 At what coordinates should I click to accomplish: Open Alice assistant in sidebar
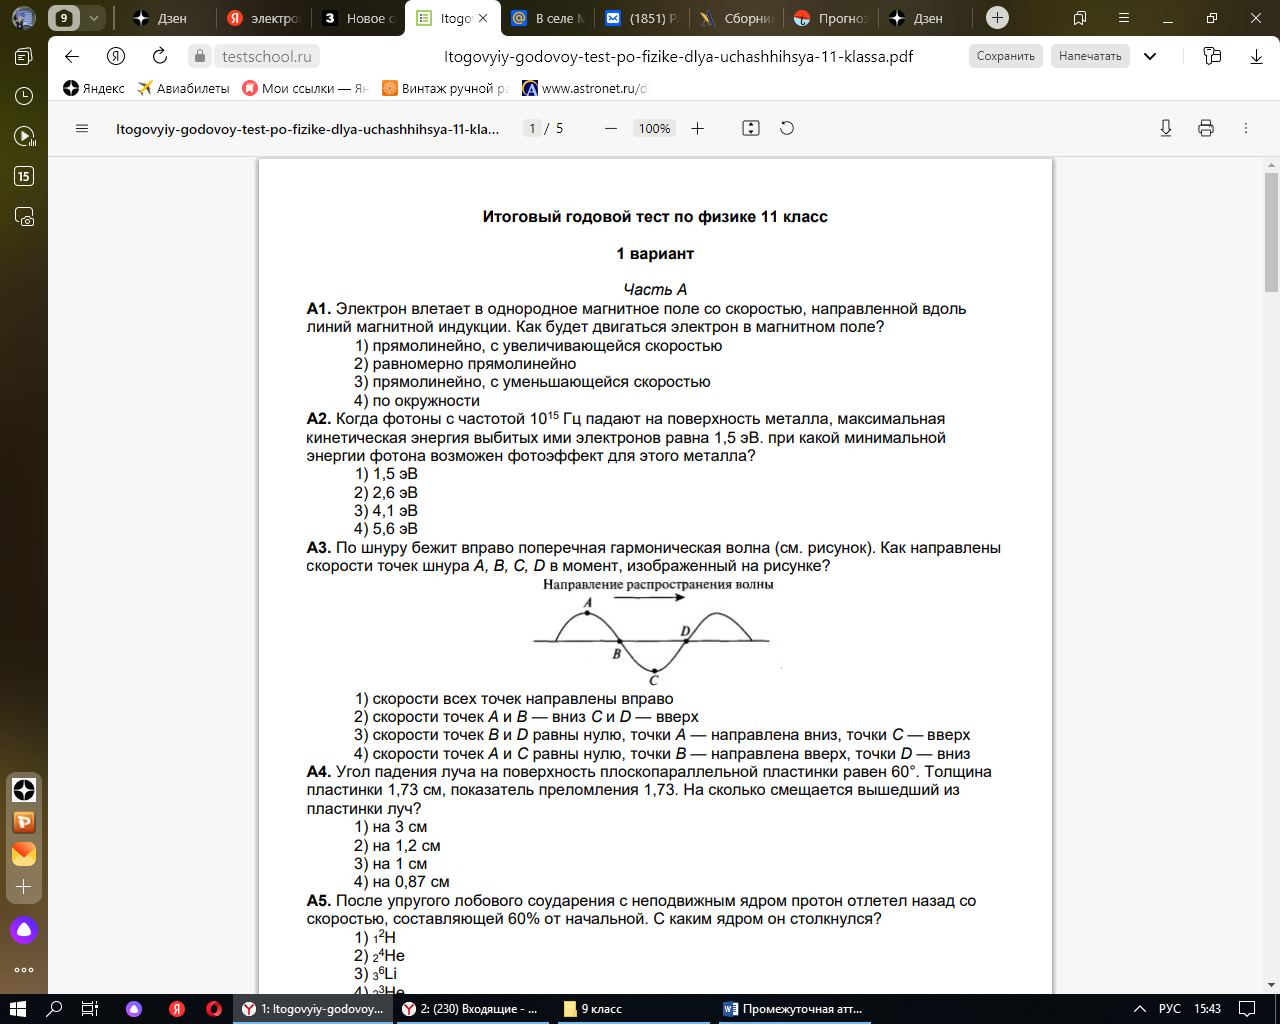pyautogui.click(x=24, y=930)
